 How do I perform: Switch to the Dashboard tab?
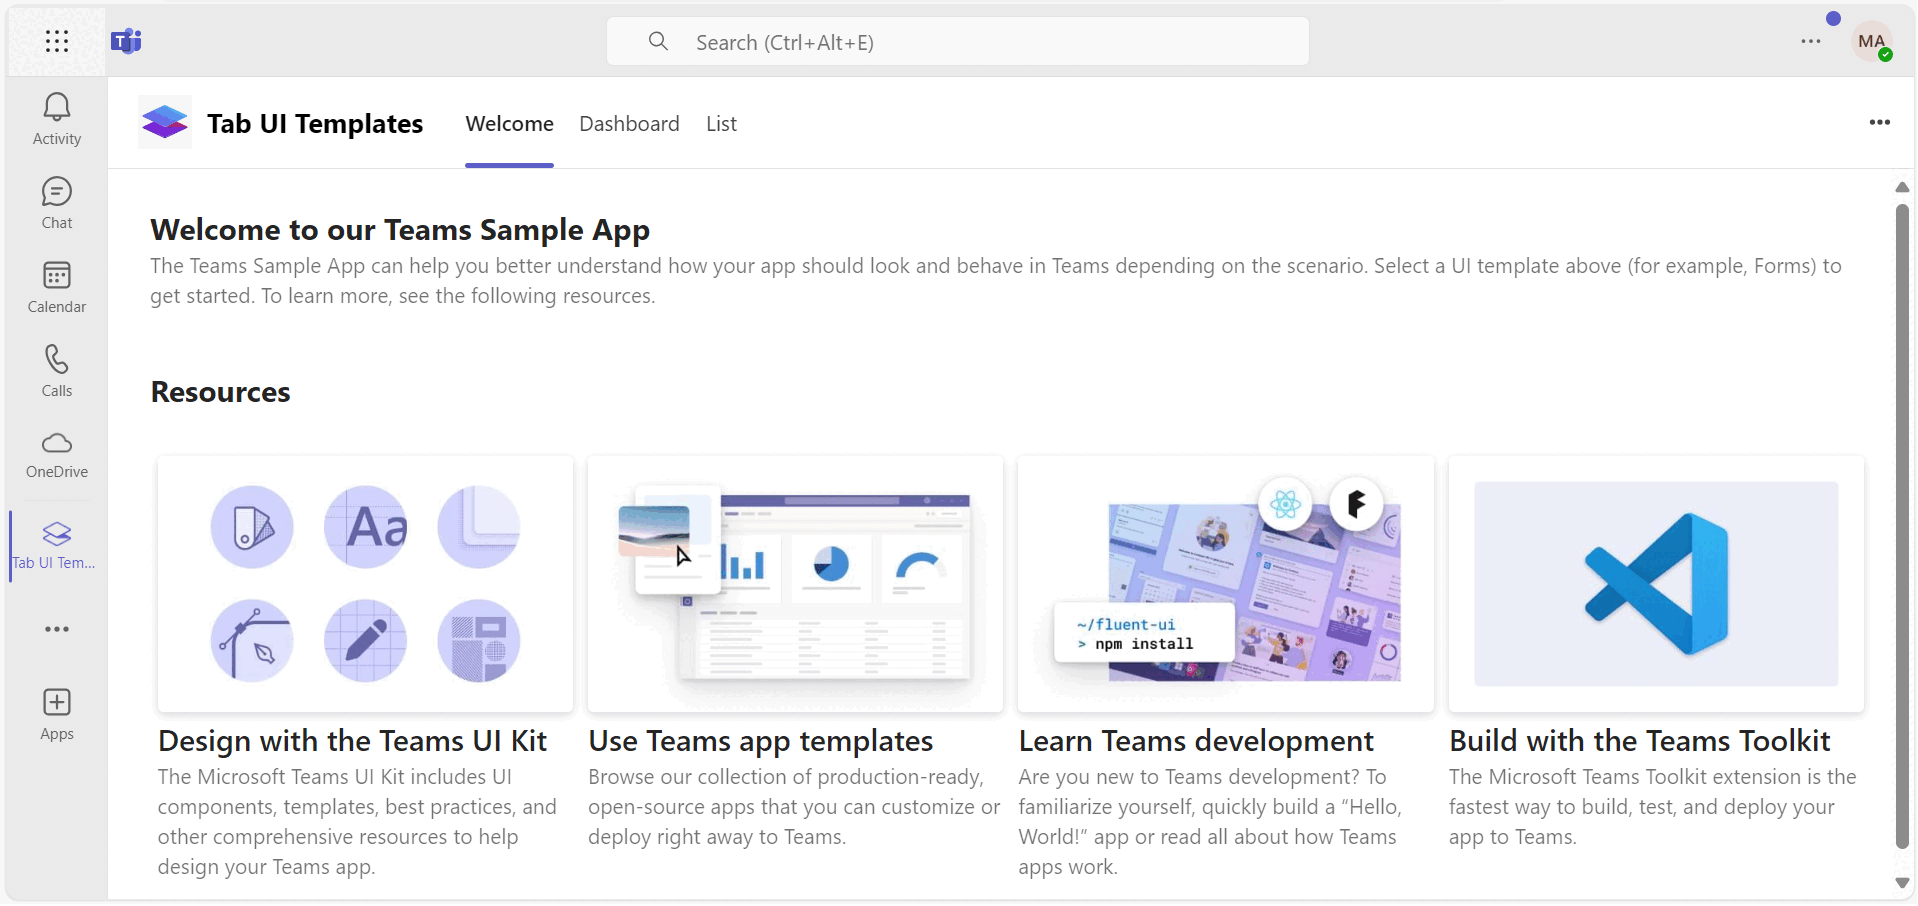629,123
